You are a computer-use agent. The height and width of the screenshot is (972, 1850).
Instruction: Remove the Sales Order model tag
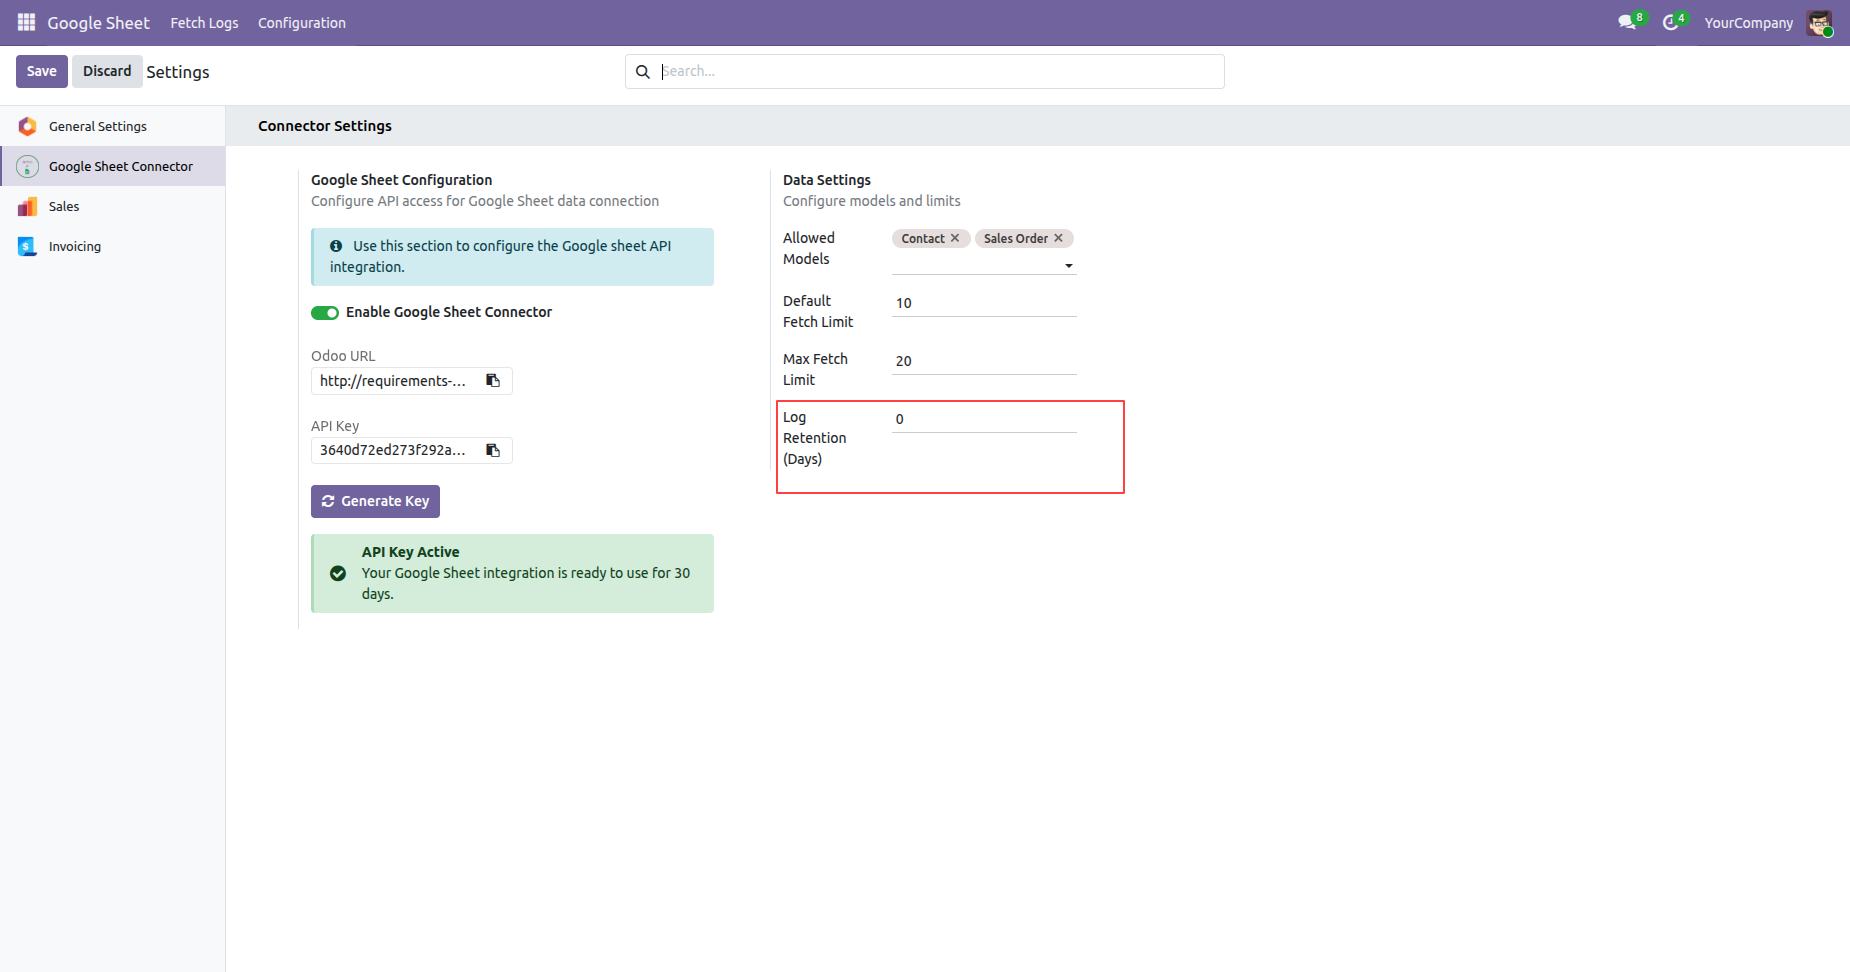click(x=1058, y=238)
